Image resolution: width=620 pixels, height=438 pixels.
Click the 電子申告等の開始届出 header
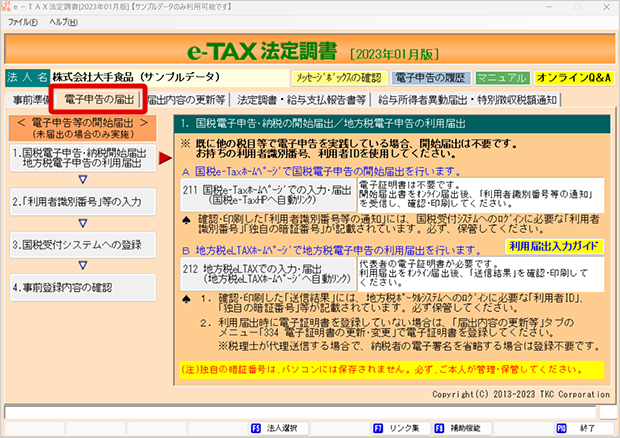click(x=83, y=128)
